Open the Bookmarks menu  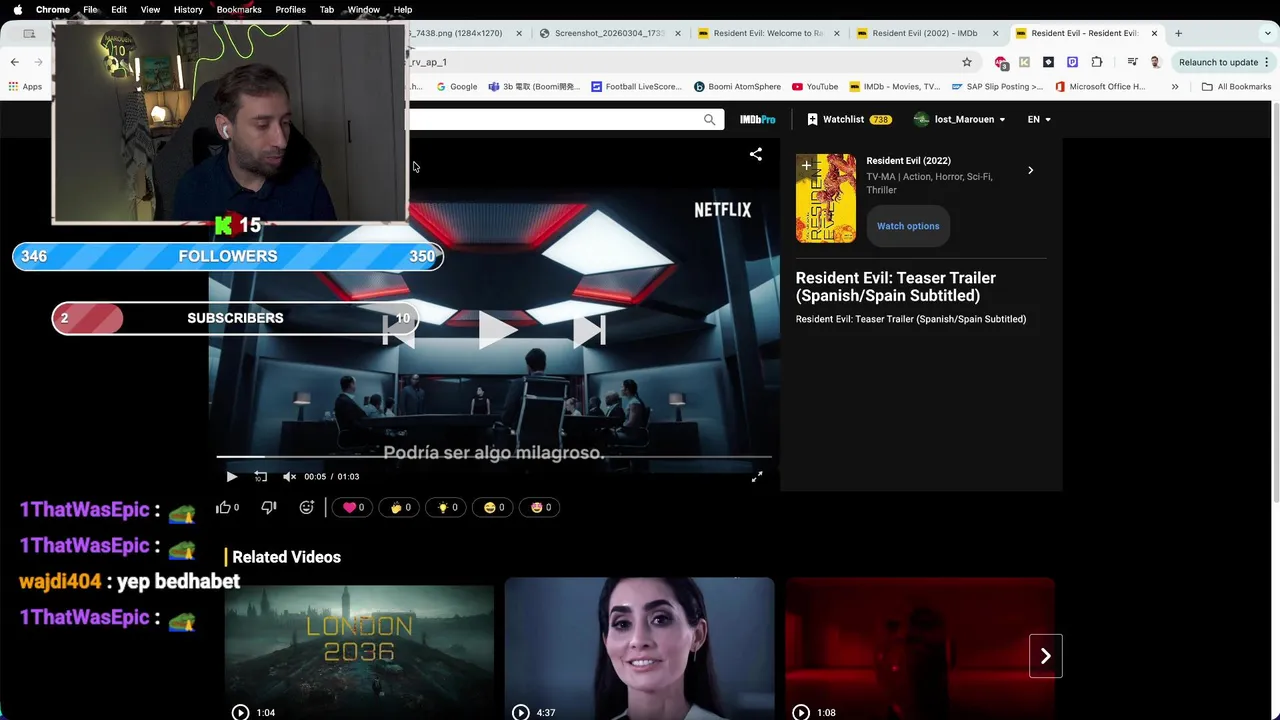[239, 9]
